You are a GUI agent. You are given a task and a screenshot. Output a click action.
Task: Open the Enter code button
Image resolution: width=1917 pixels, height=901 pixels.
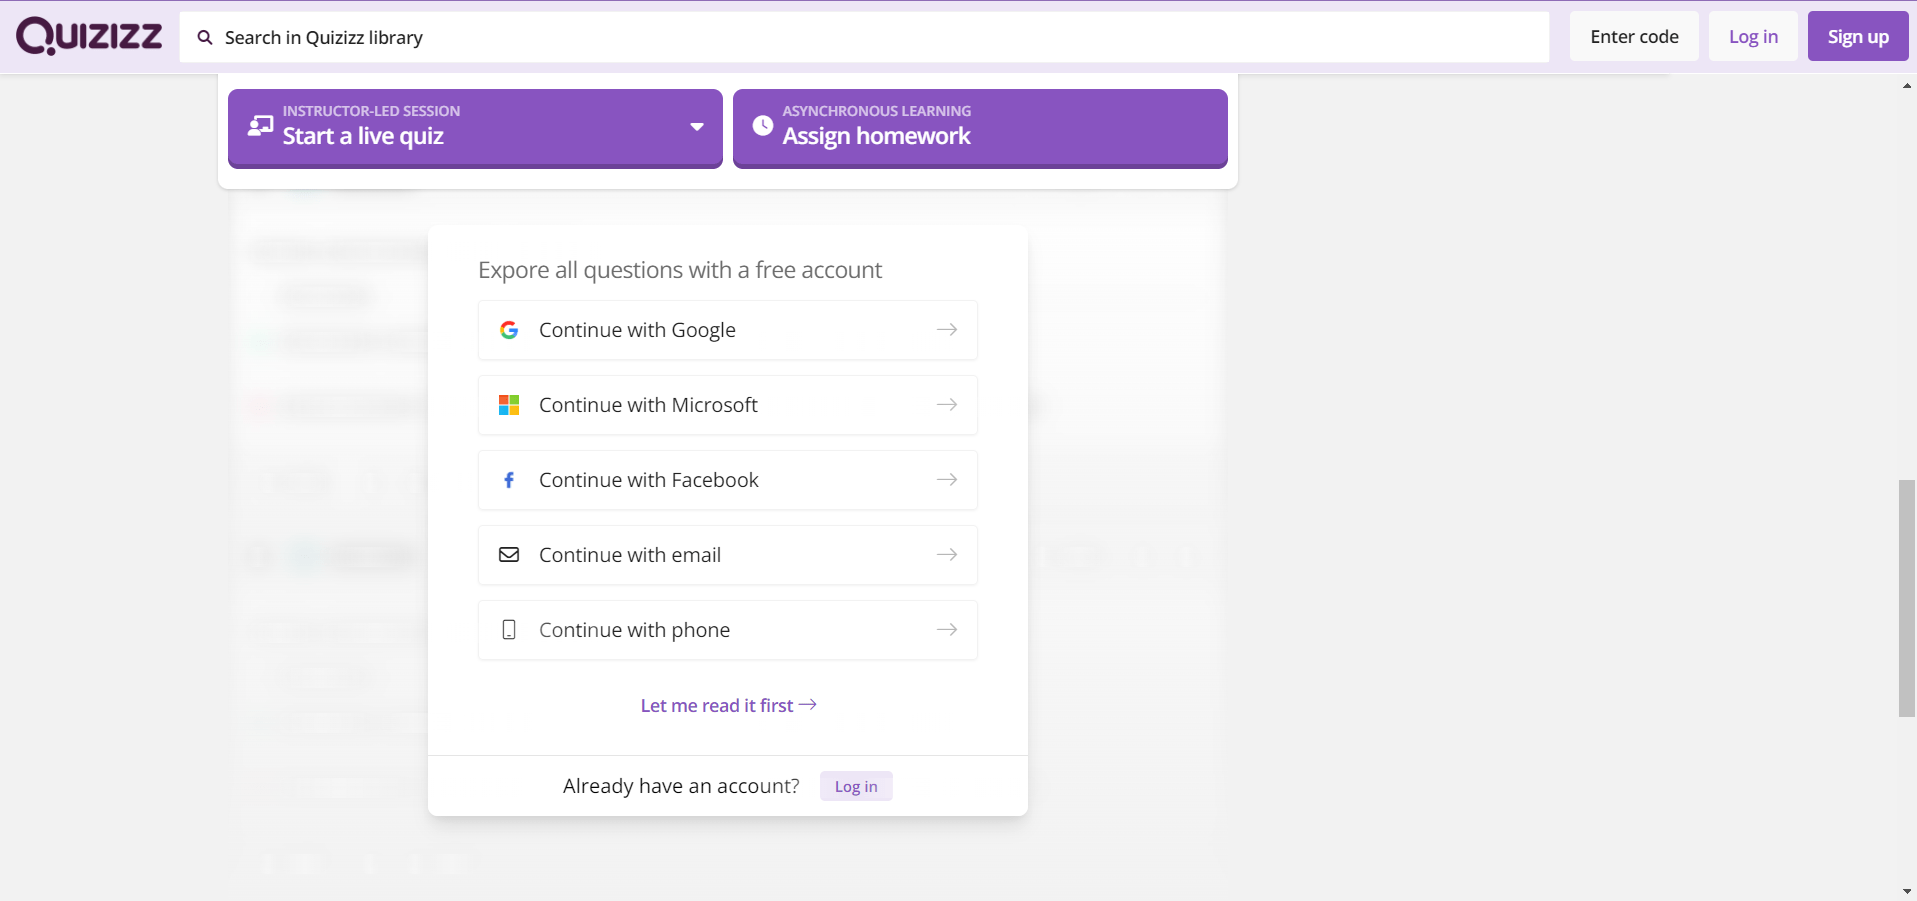coord(1634,37)
